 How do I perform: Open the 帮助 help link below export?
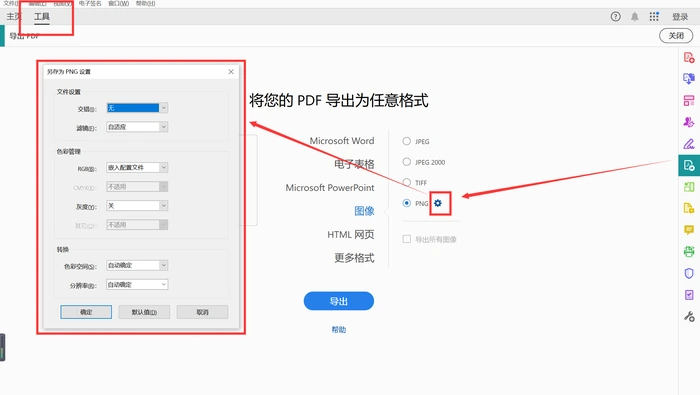(339, 329)
